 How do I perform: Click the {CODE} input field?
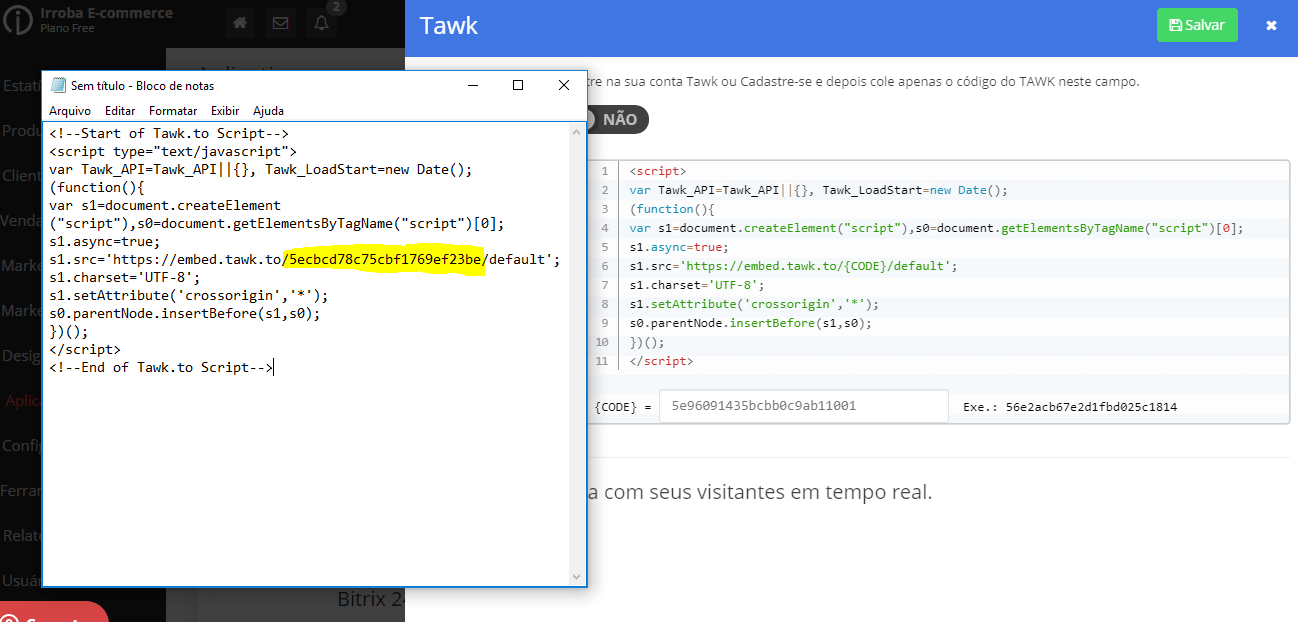(804, 406)
